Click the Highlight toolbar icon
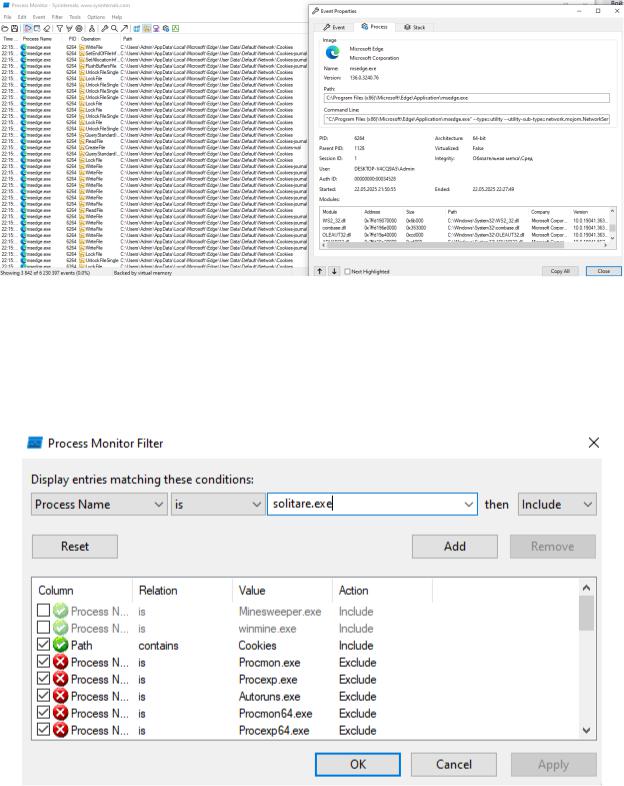Image resolution: width=624 pixels, height=786 pixels. click(69, 29)
